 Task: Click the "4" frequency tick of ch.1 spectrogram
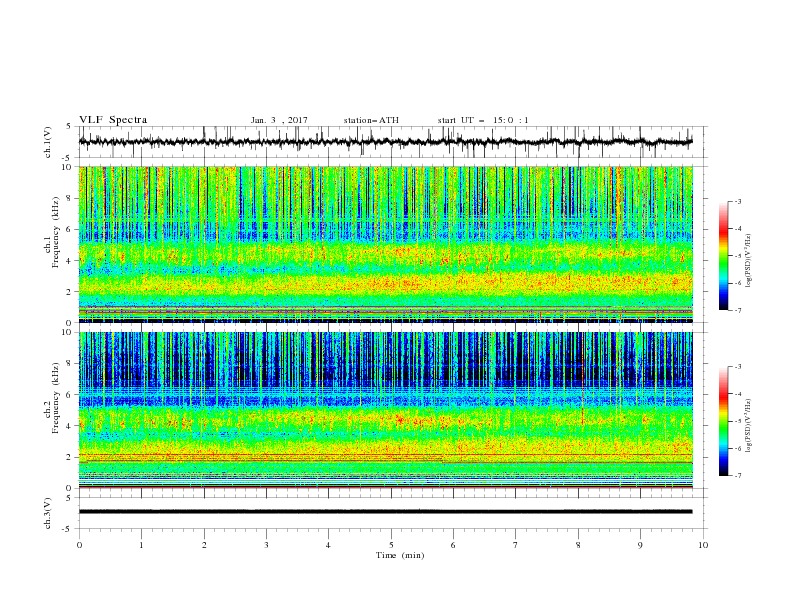(x=71, y=261)
